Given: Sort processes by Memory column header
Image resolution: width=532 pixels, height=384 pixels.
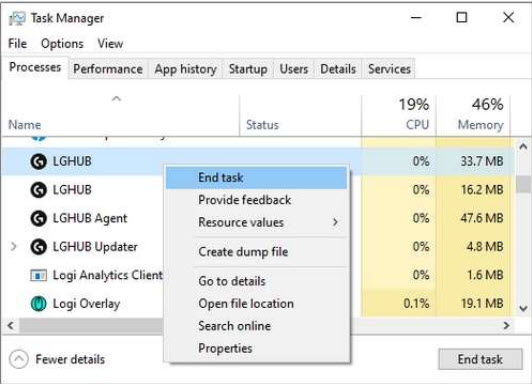Looking at the screenshot, I should point(480,125).
